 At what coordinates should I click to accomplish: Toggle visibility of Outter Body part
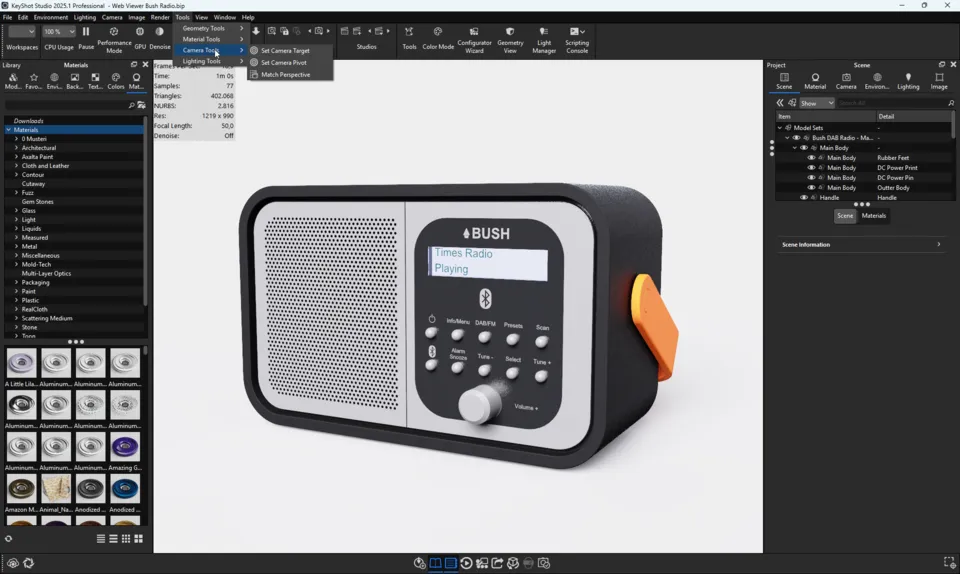coord(811,187)
